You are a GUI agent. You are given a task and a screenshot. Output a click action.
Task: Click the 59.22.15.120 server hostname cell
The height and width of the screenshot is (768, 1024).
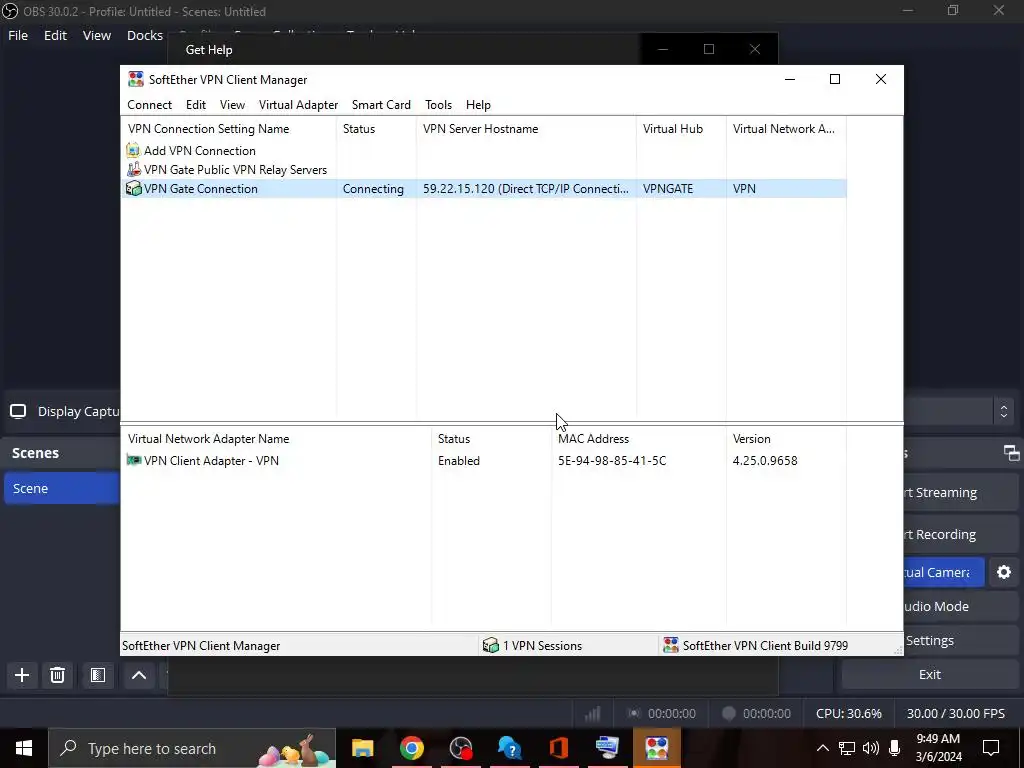[526, 189]
